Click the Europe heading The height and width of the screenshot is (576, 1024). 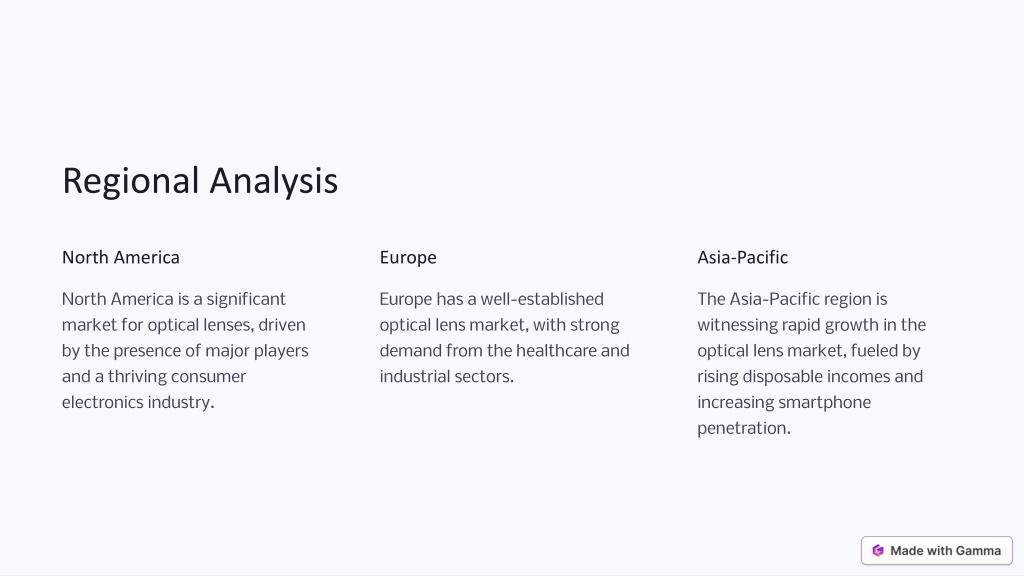tap(408, 257)
